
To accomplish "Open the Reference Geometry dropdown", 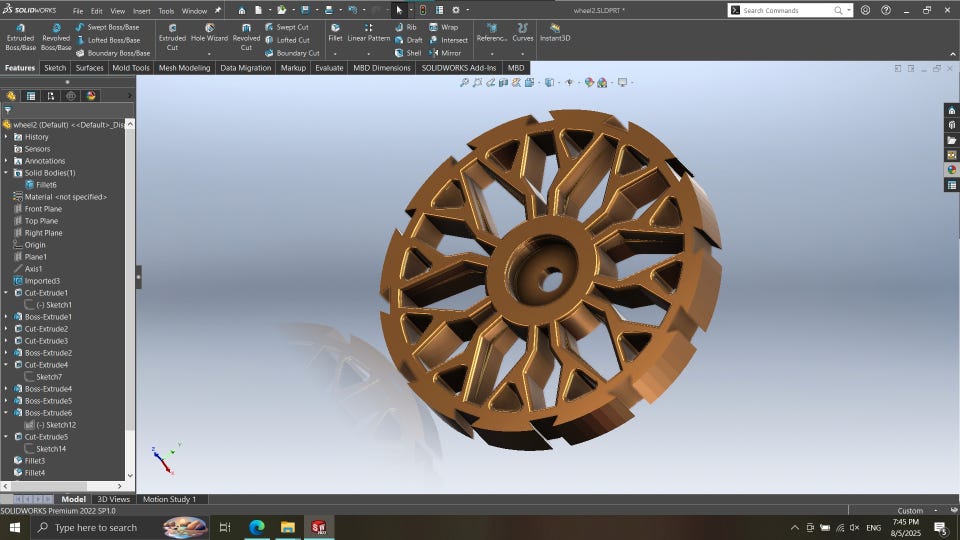I will pyautogui.click(x=491, y=53).
